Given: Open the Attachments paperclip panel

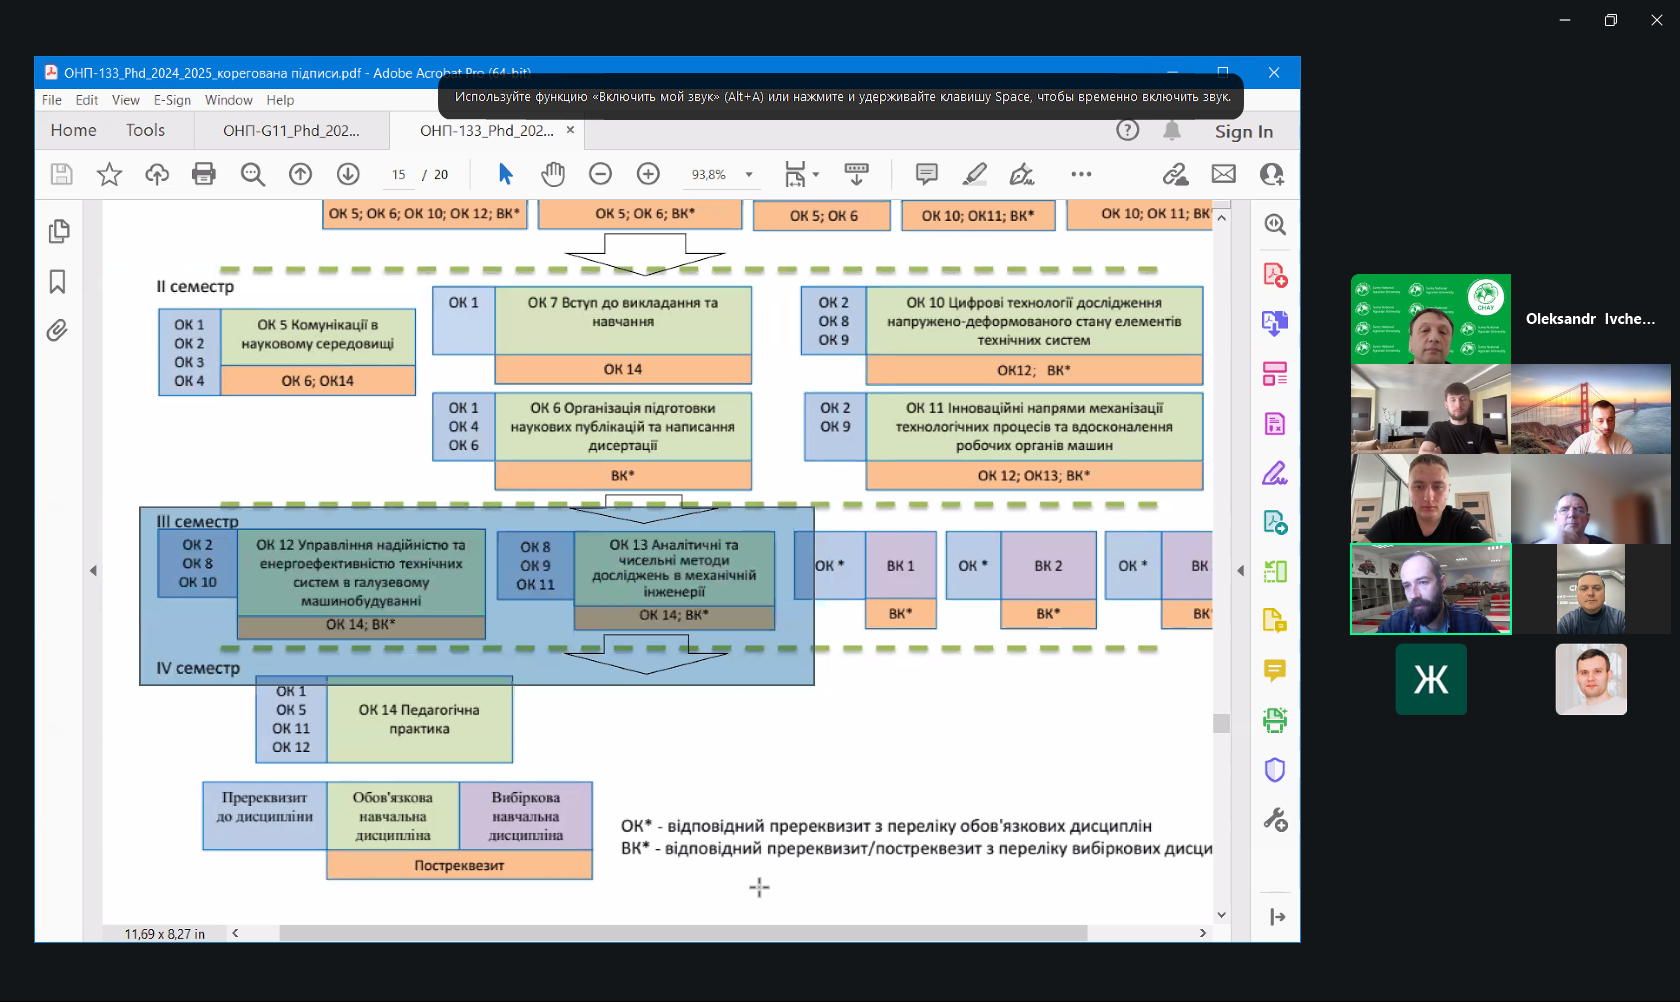Looking at the screenshot, I should 58,331.
